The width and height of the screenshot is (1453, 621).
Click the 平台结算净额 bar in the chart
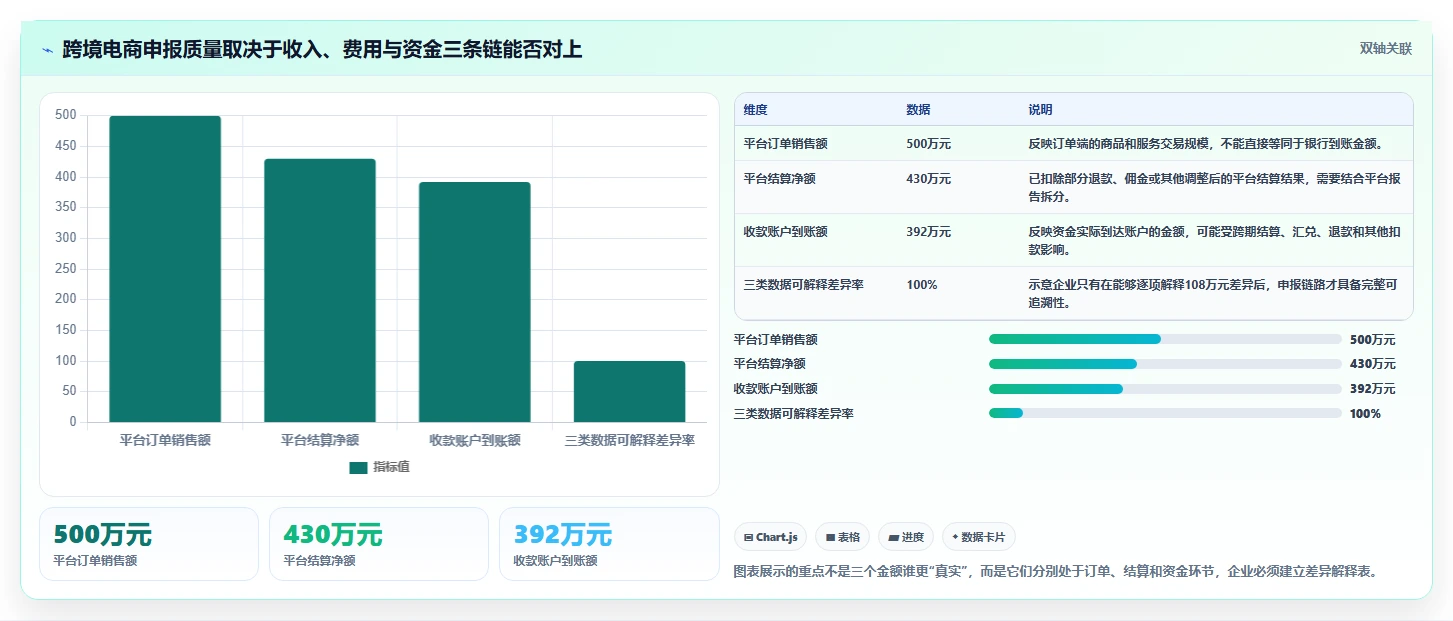[320, 290]
